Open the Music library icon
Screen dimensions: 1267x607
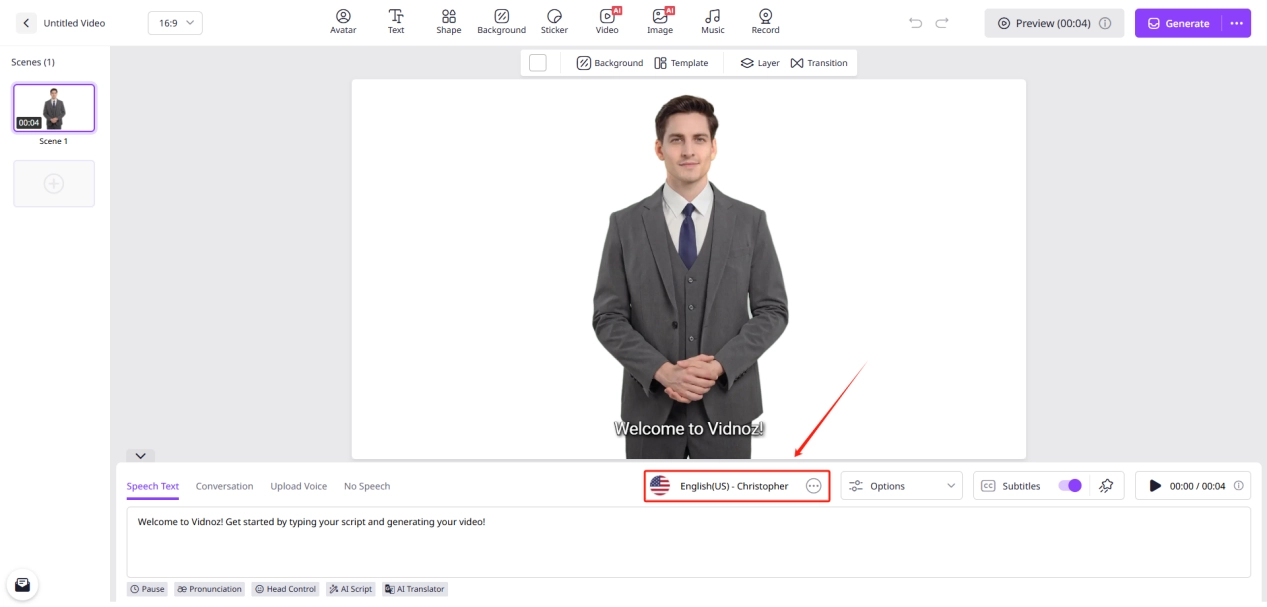pyautogui.click(x=712, y=21)
